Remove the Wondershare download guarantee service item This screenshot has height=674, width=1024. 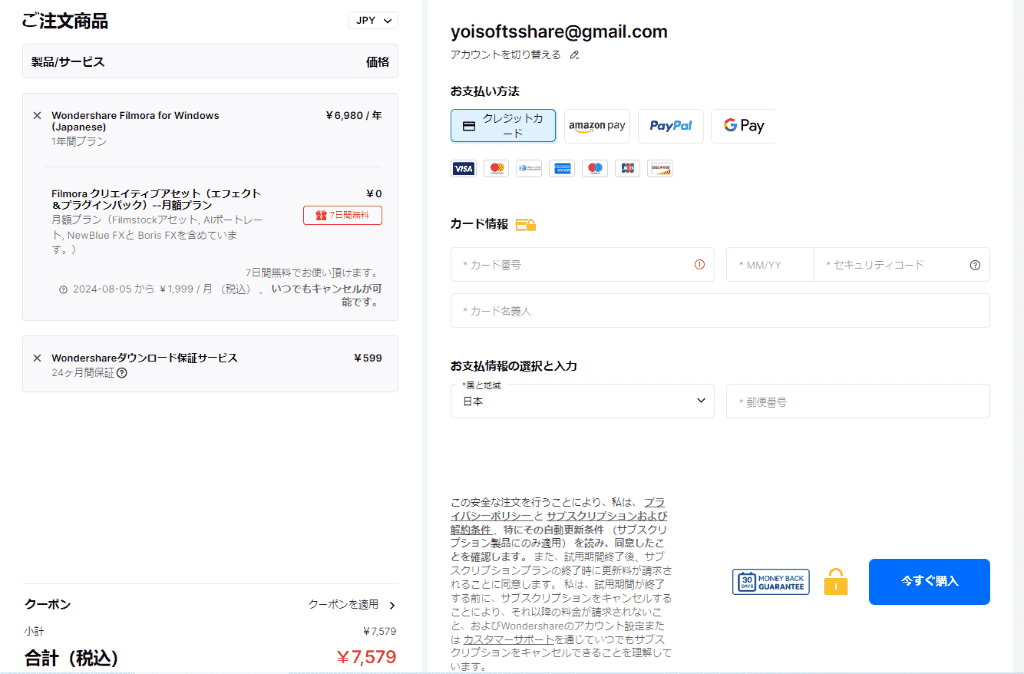point(37,358)
